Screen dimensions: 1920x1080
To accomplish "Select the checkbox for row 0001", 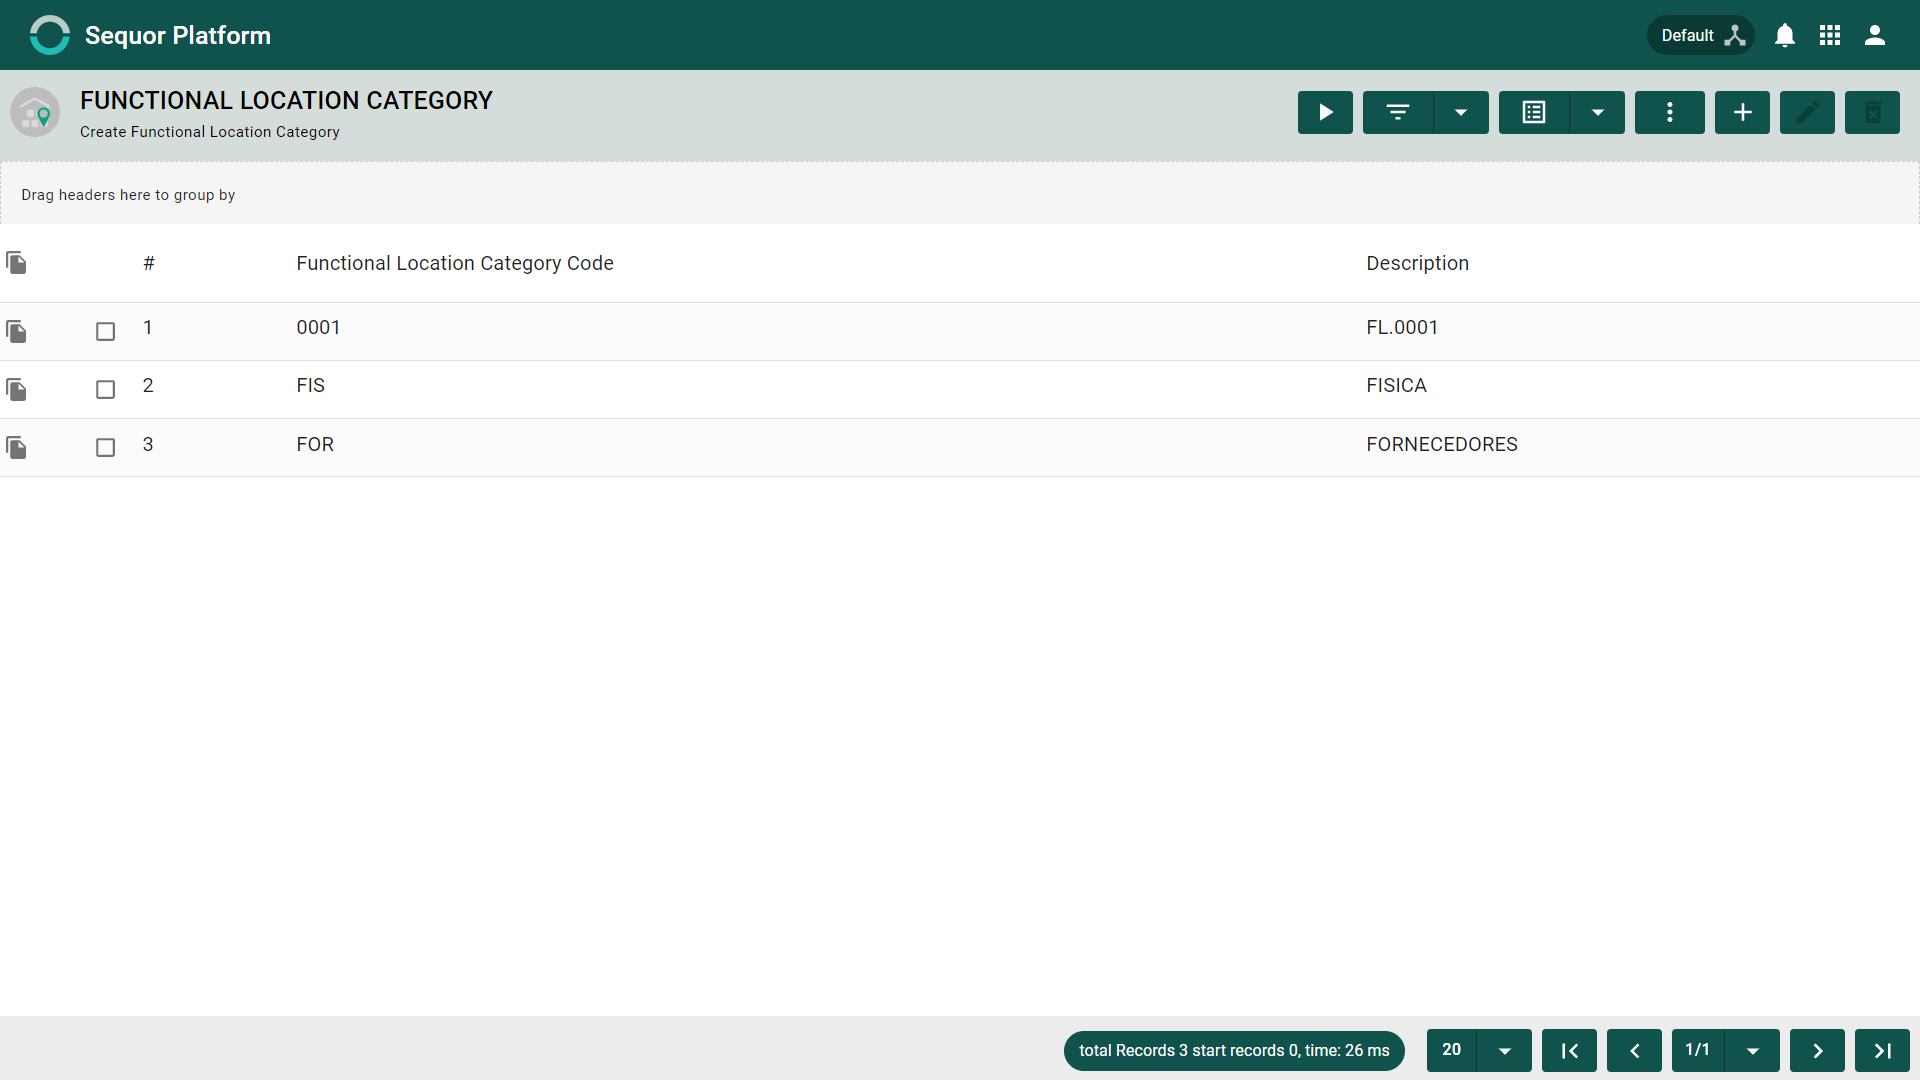I will (x=105, y=331).
